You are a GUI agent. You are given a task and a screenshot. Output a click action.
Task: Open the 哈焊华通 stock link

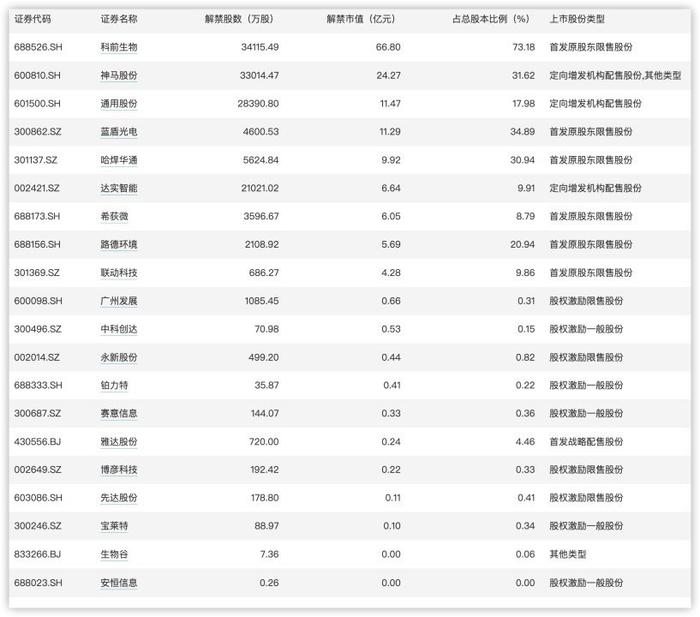pyautogui.click(x=119, y=160)
